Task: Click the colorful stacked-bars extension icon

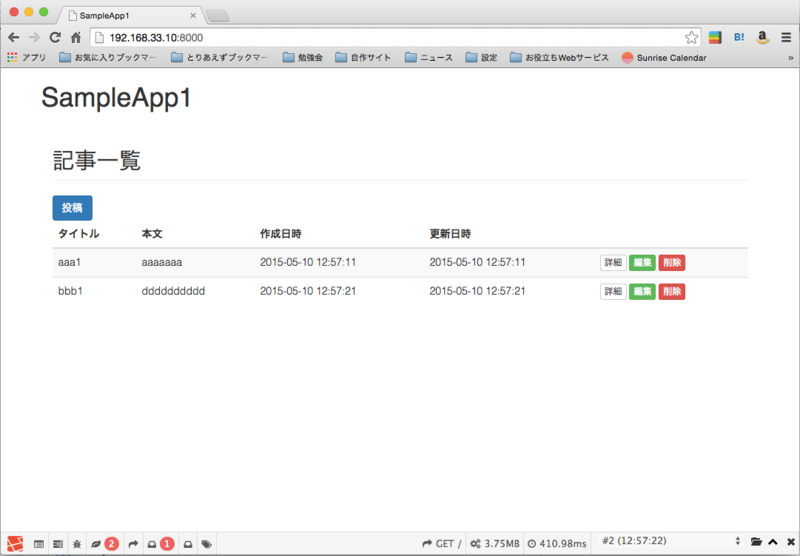Action: tap(715, 37)
